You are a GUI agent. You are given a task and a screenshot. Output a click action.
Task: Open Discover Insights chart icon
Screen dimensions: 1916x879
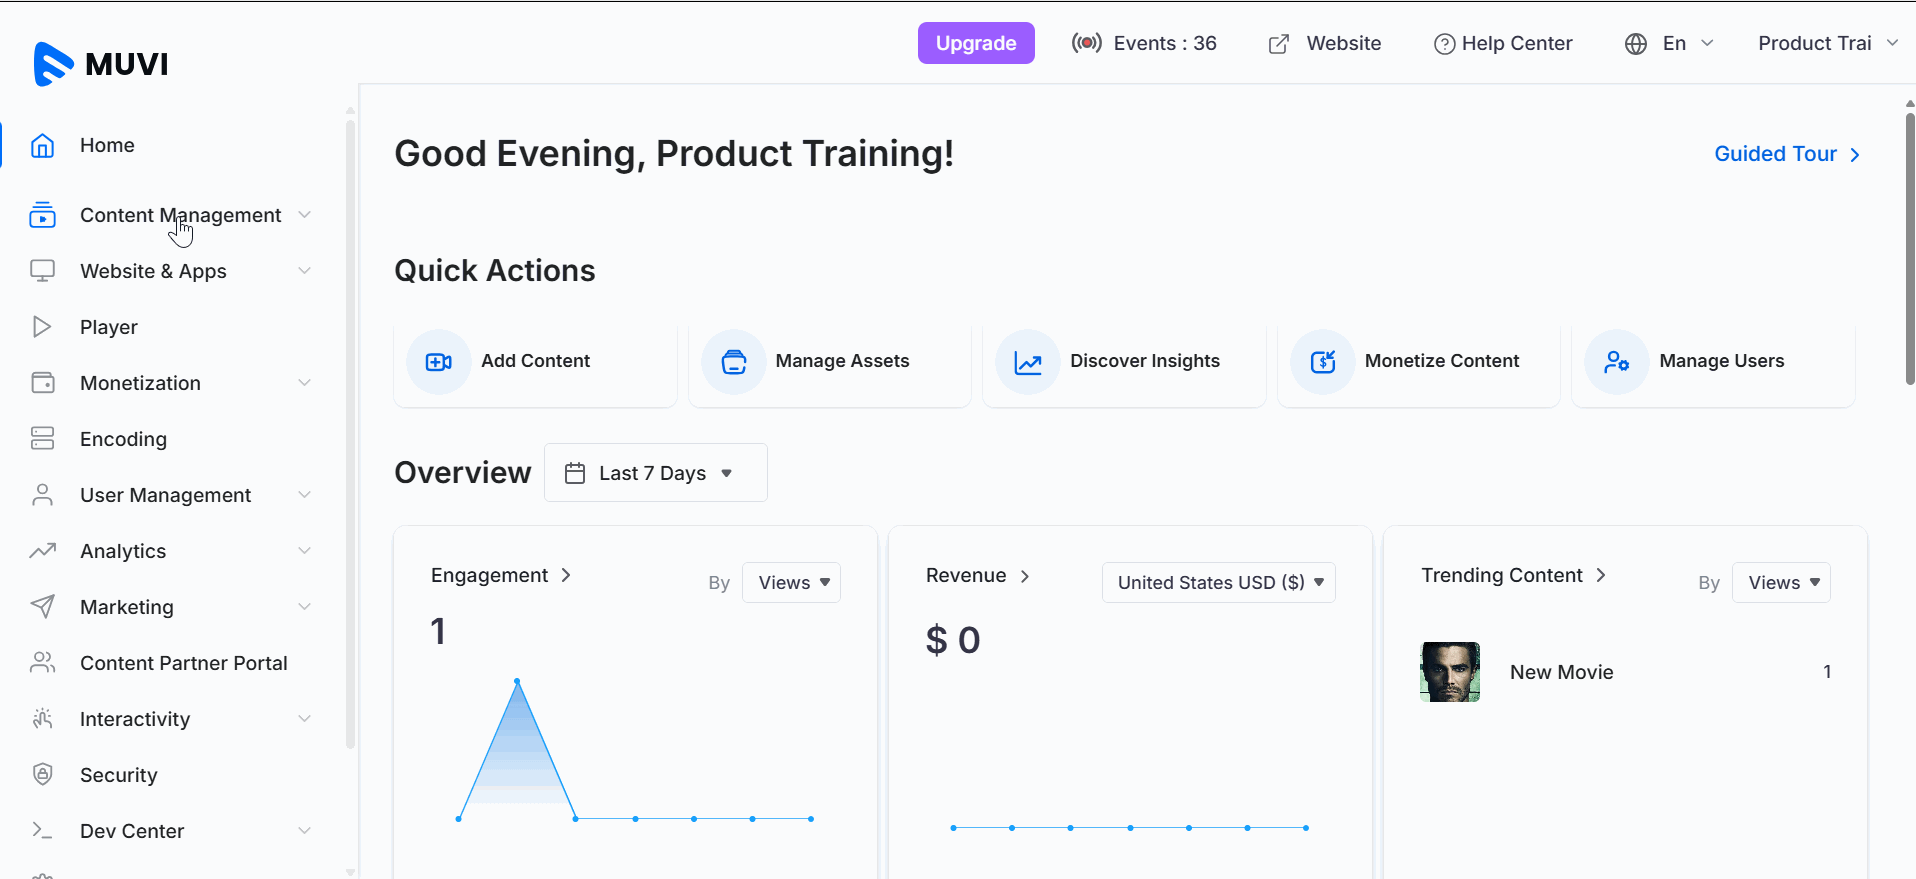1028,362
